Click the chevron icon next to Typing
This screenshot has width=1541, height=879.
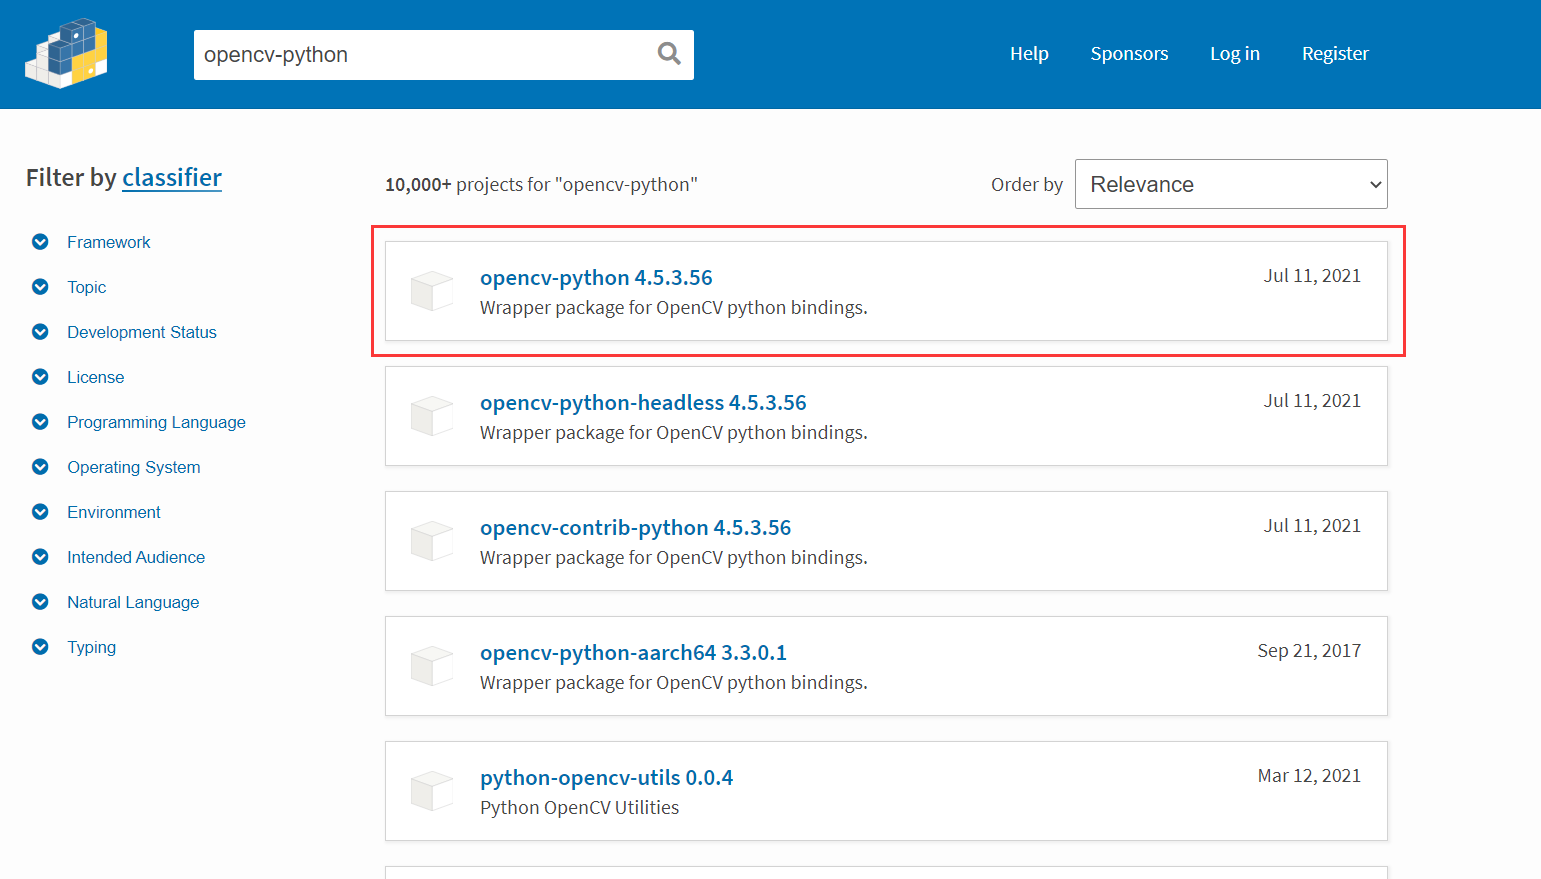[x=40, y=647]
